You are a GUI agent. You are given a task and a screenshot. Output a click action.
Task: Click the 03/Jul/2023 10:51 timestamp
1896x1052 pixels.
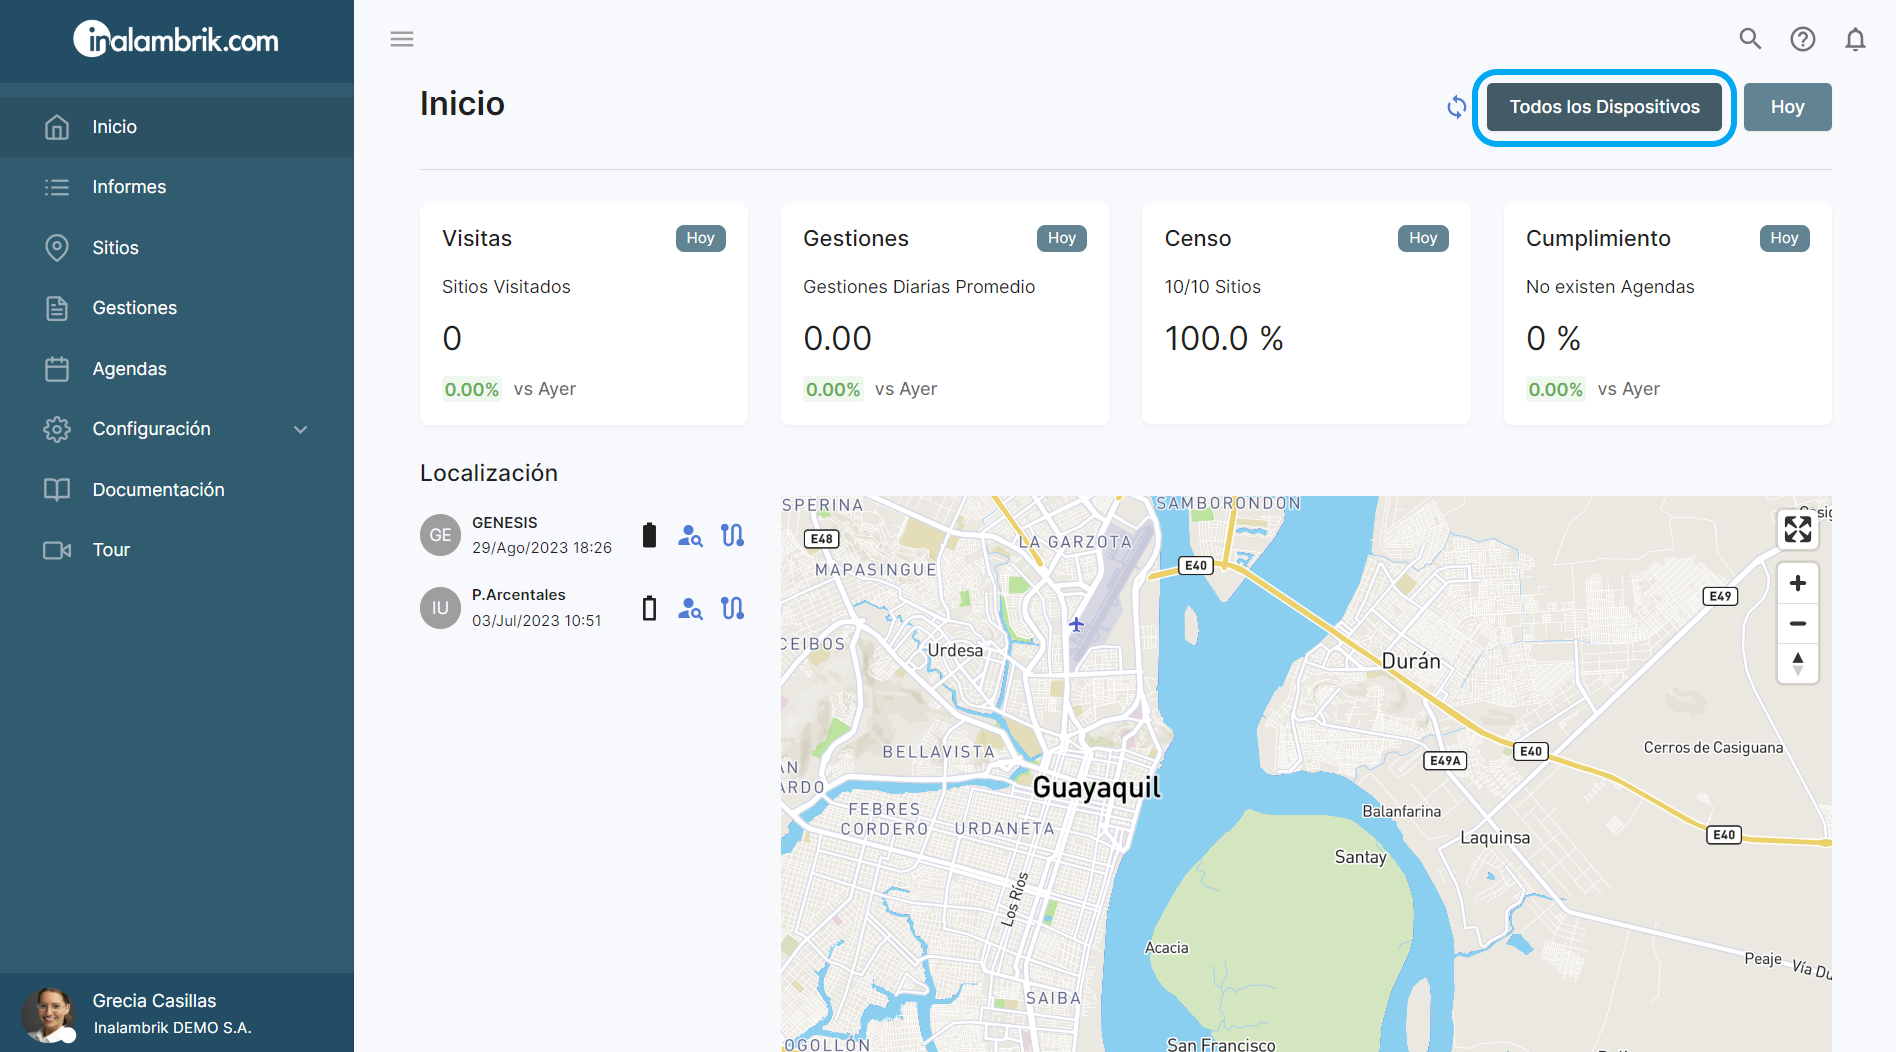537,621
